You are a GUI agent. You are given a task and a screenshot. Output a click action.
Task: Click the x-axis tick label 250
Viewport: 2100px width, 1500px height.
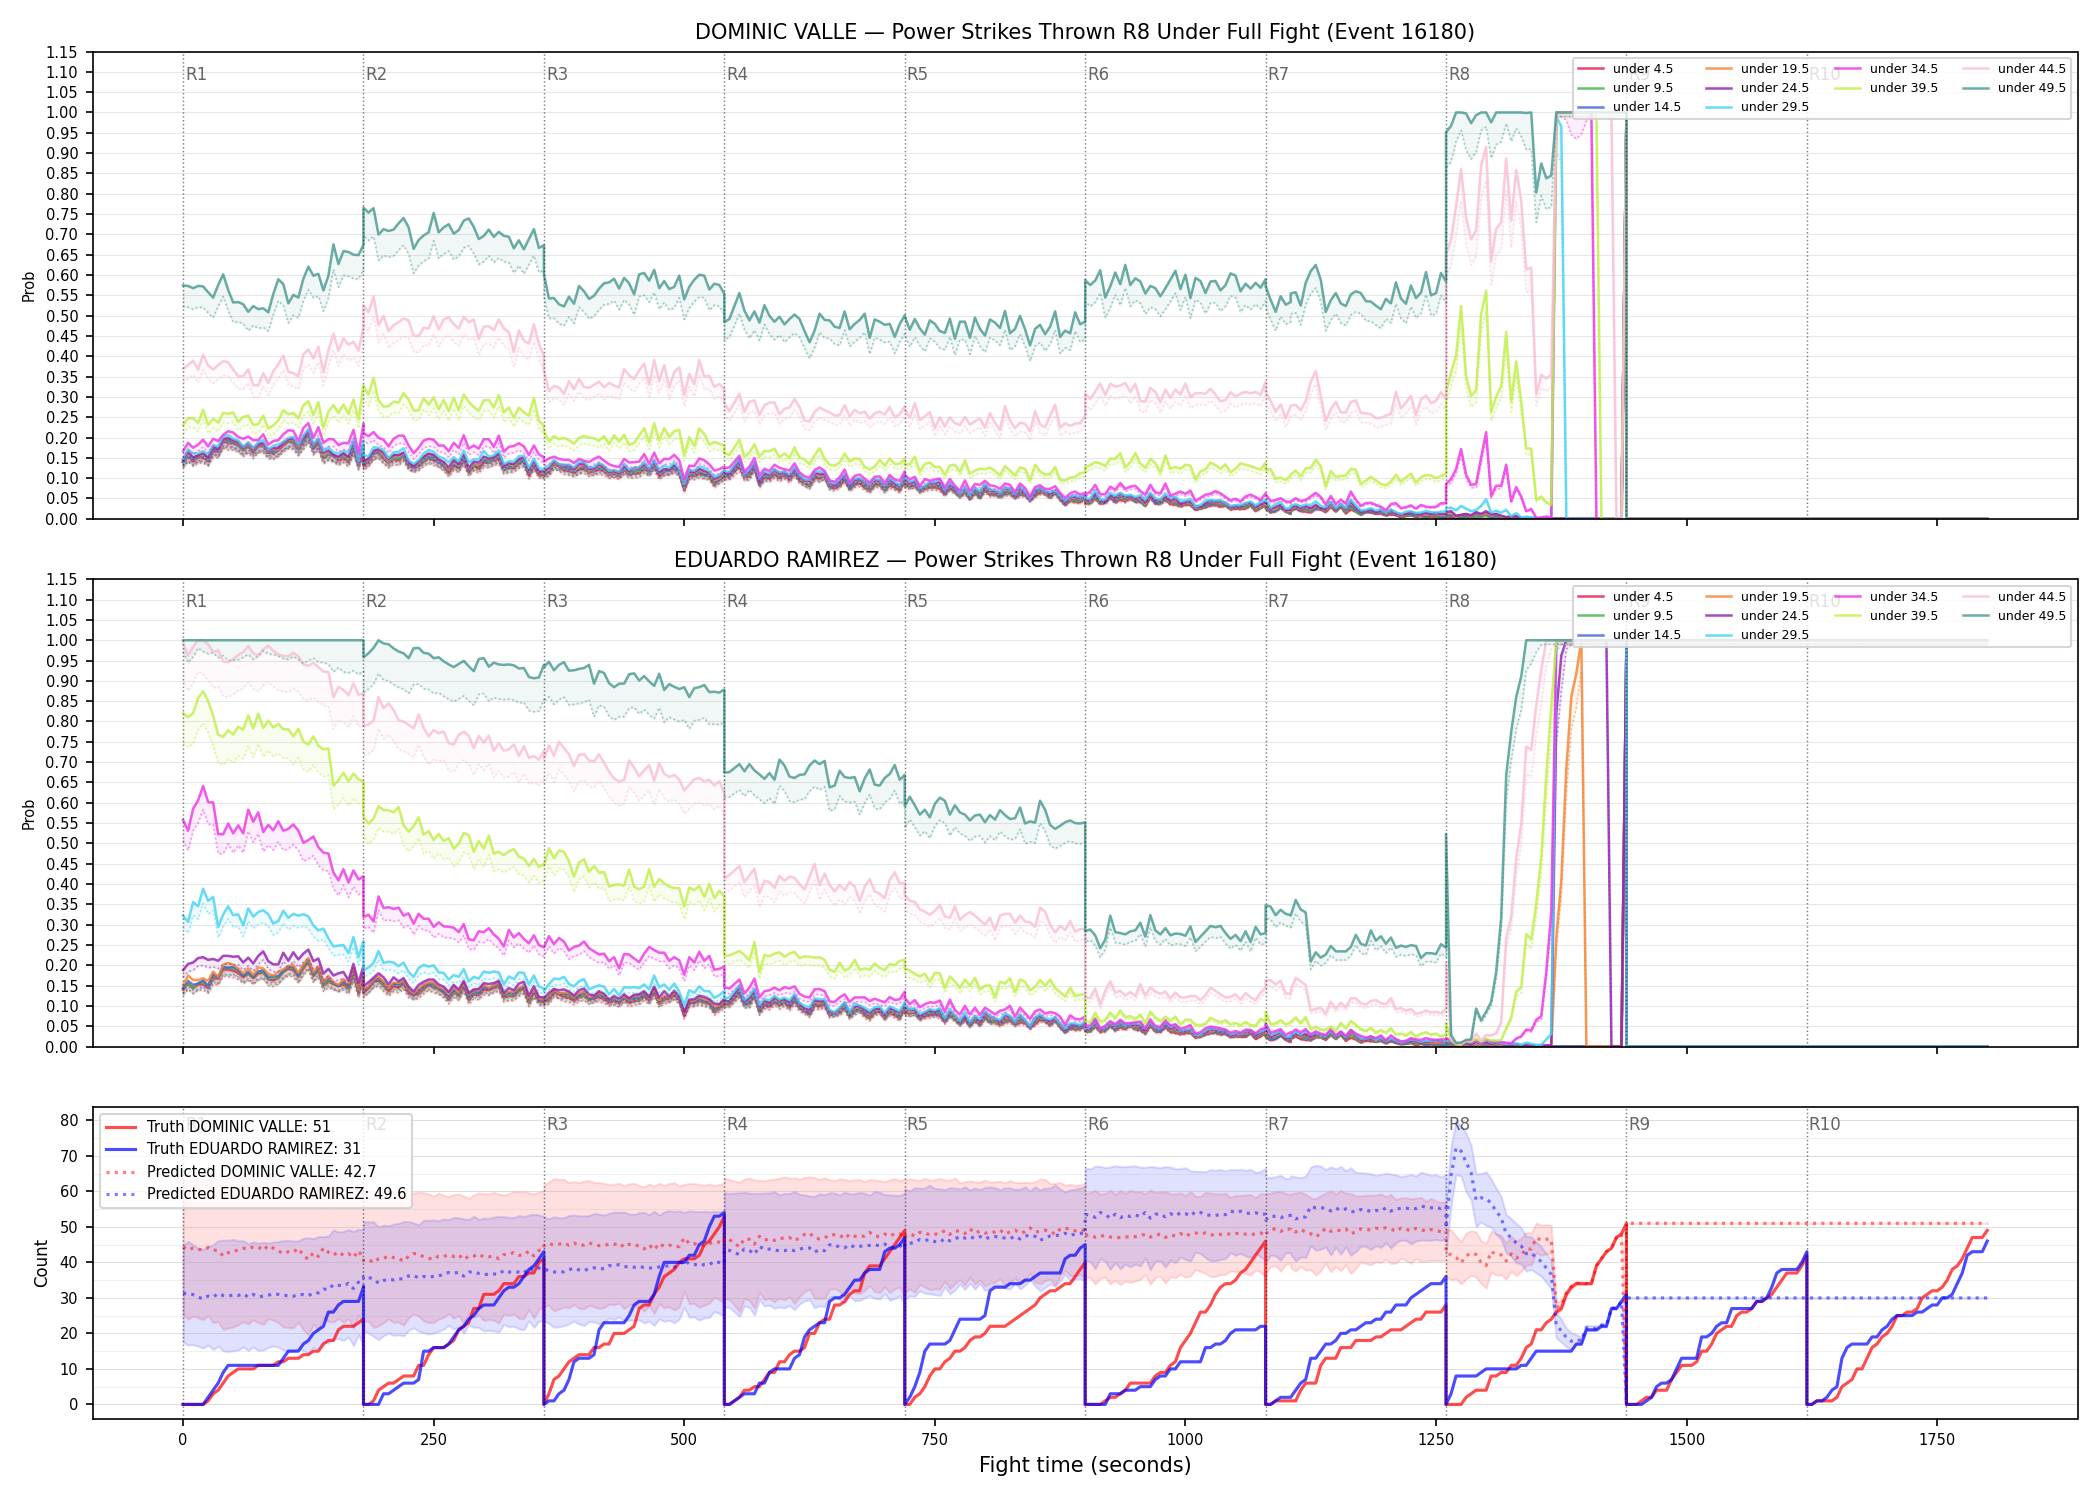pos(433,1440)
